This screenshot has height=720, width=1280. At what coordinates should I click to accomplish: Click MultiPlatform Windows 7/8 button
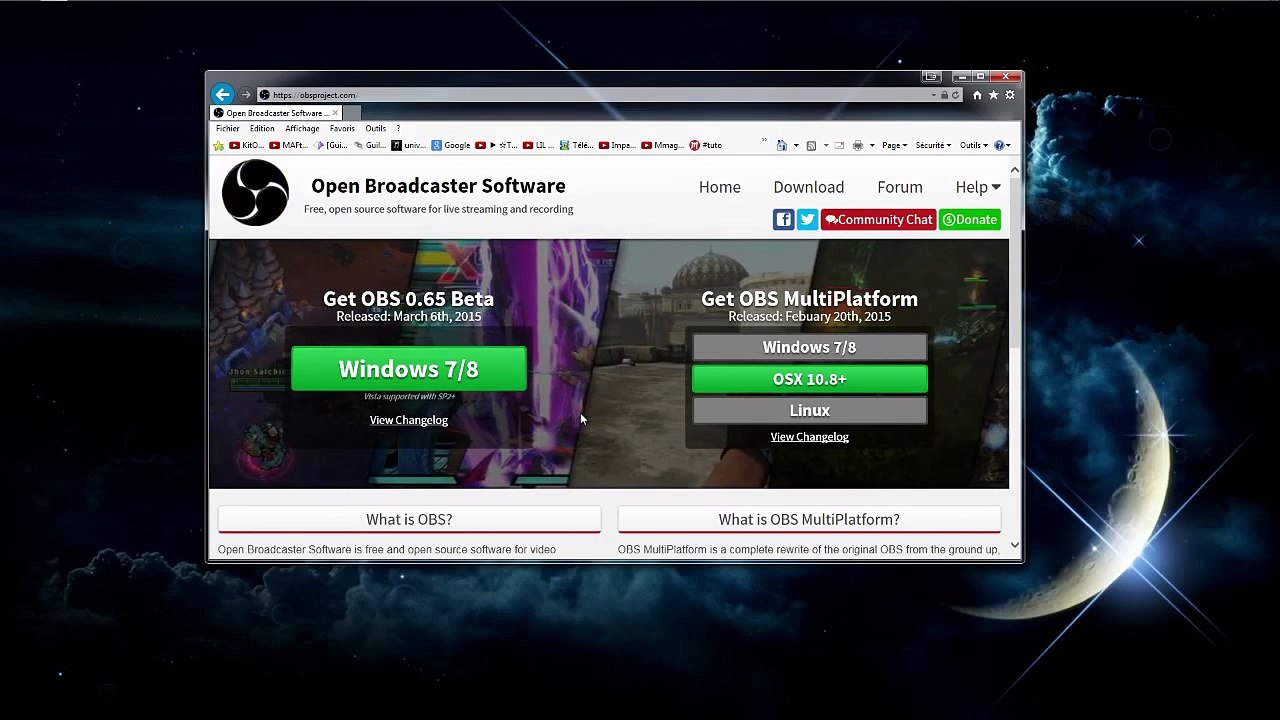(x=810, y=347)
